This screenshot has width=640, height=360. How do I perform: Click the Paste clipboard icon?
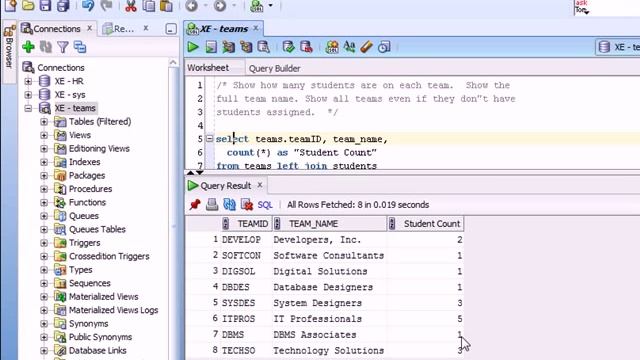click(x=166, y=6)
